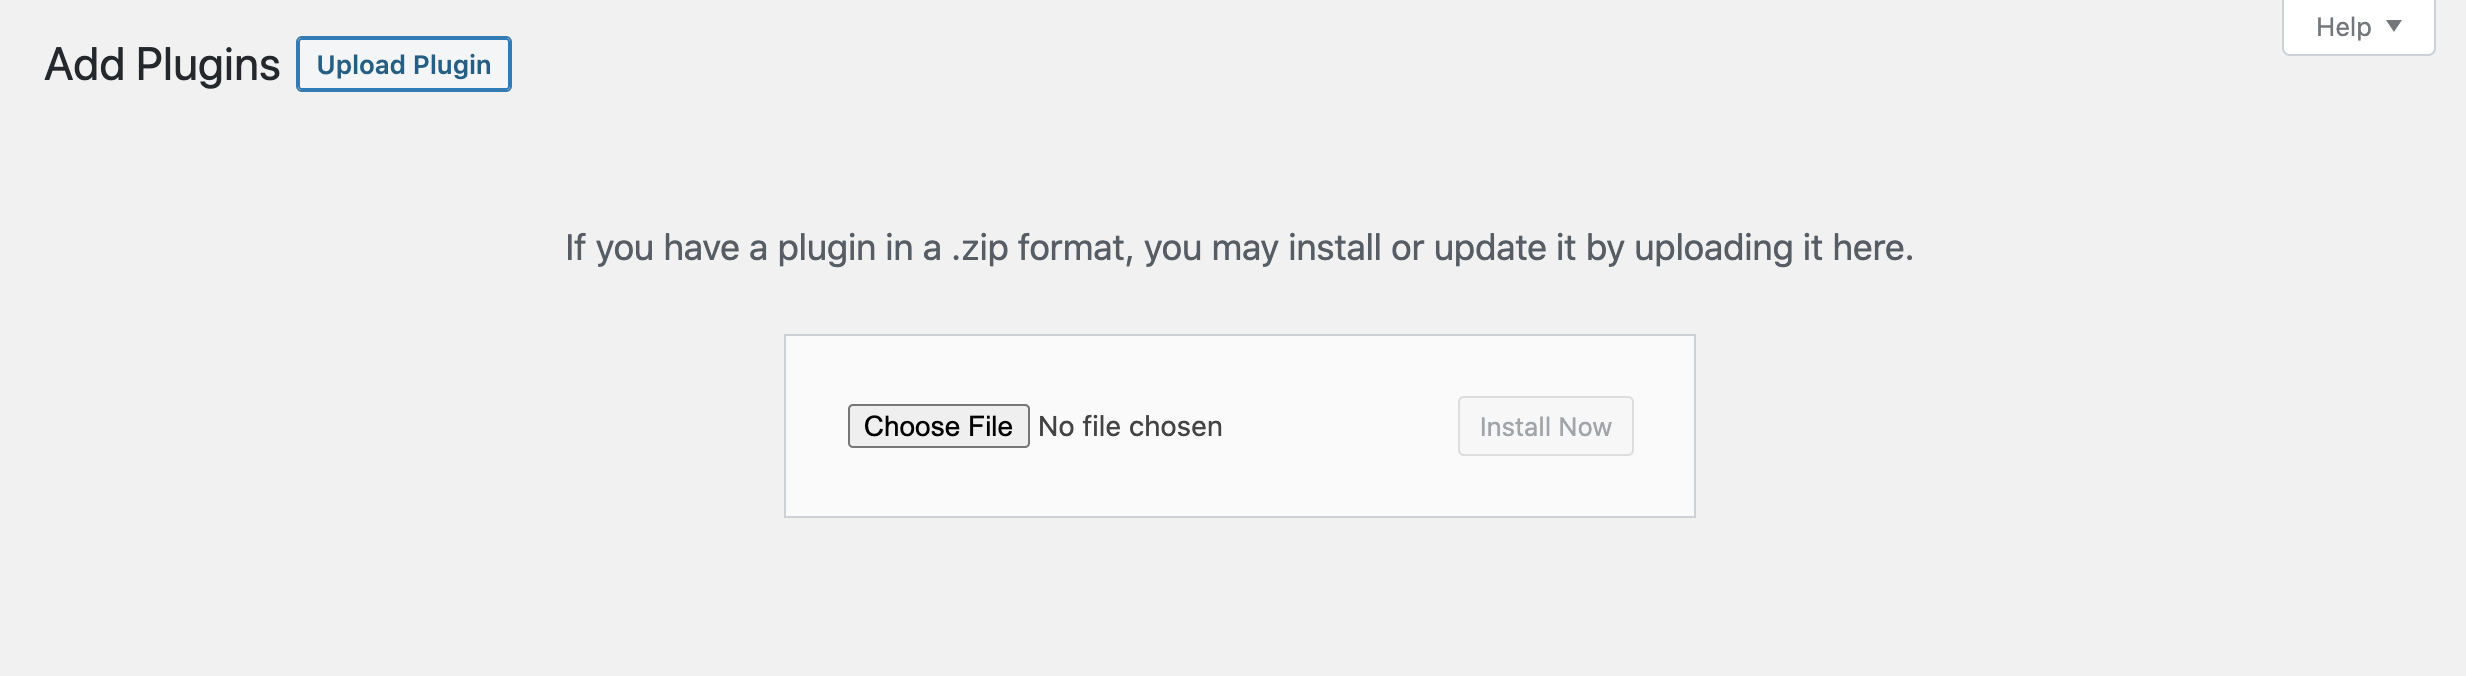Click the 'No file chosen' label

click(1130, 426)
